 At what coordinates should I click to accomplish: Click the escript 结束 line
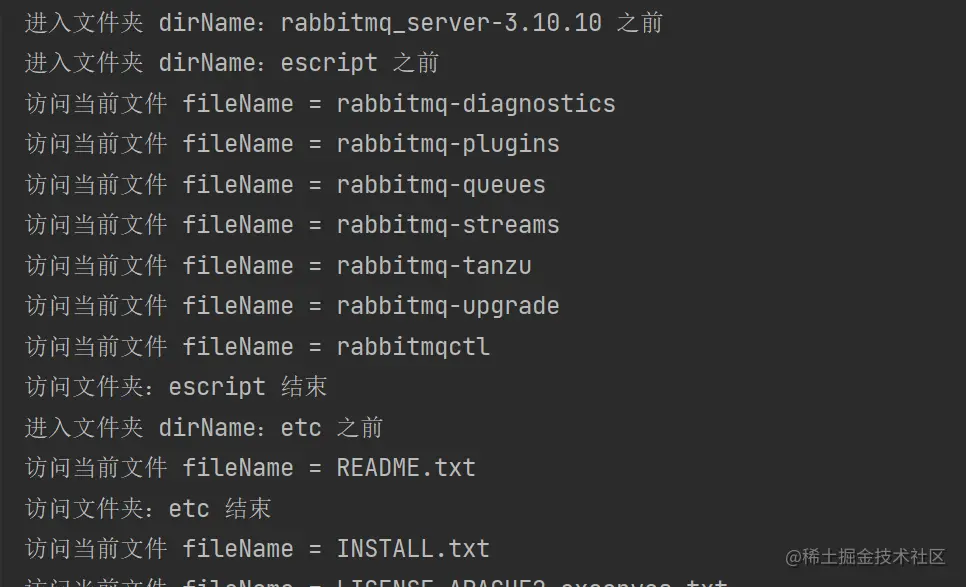(x=176, y=387)
